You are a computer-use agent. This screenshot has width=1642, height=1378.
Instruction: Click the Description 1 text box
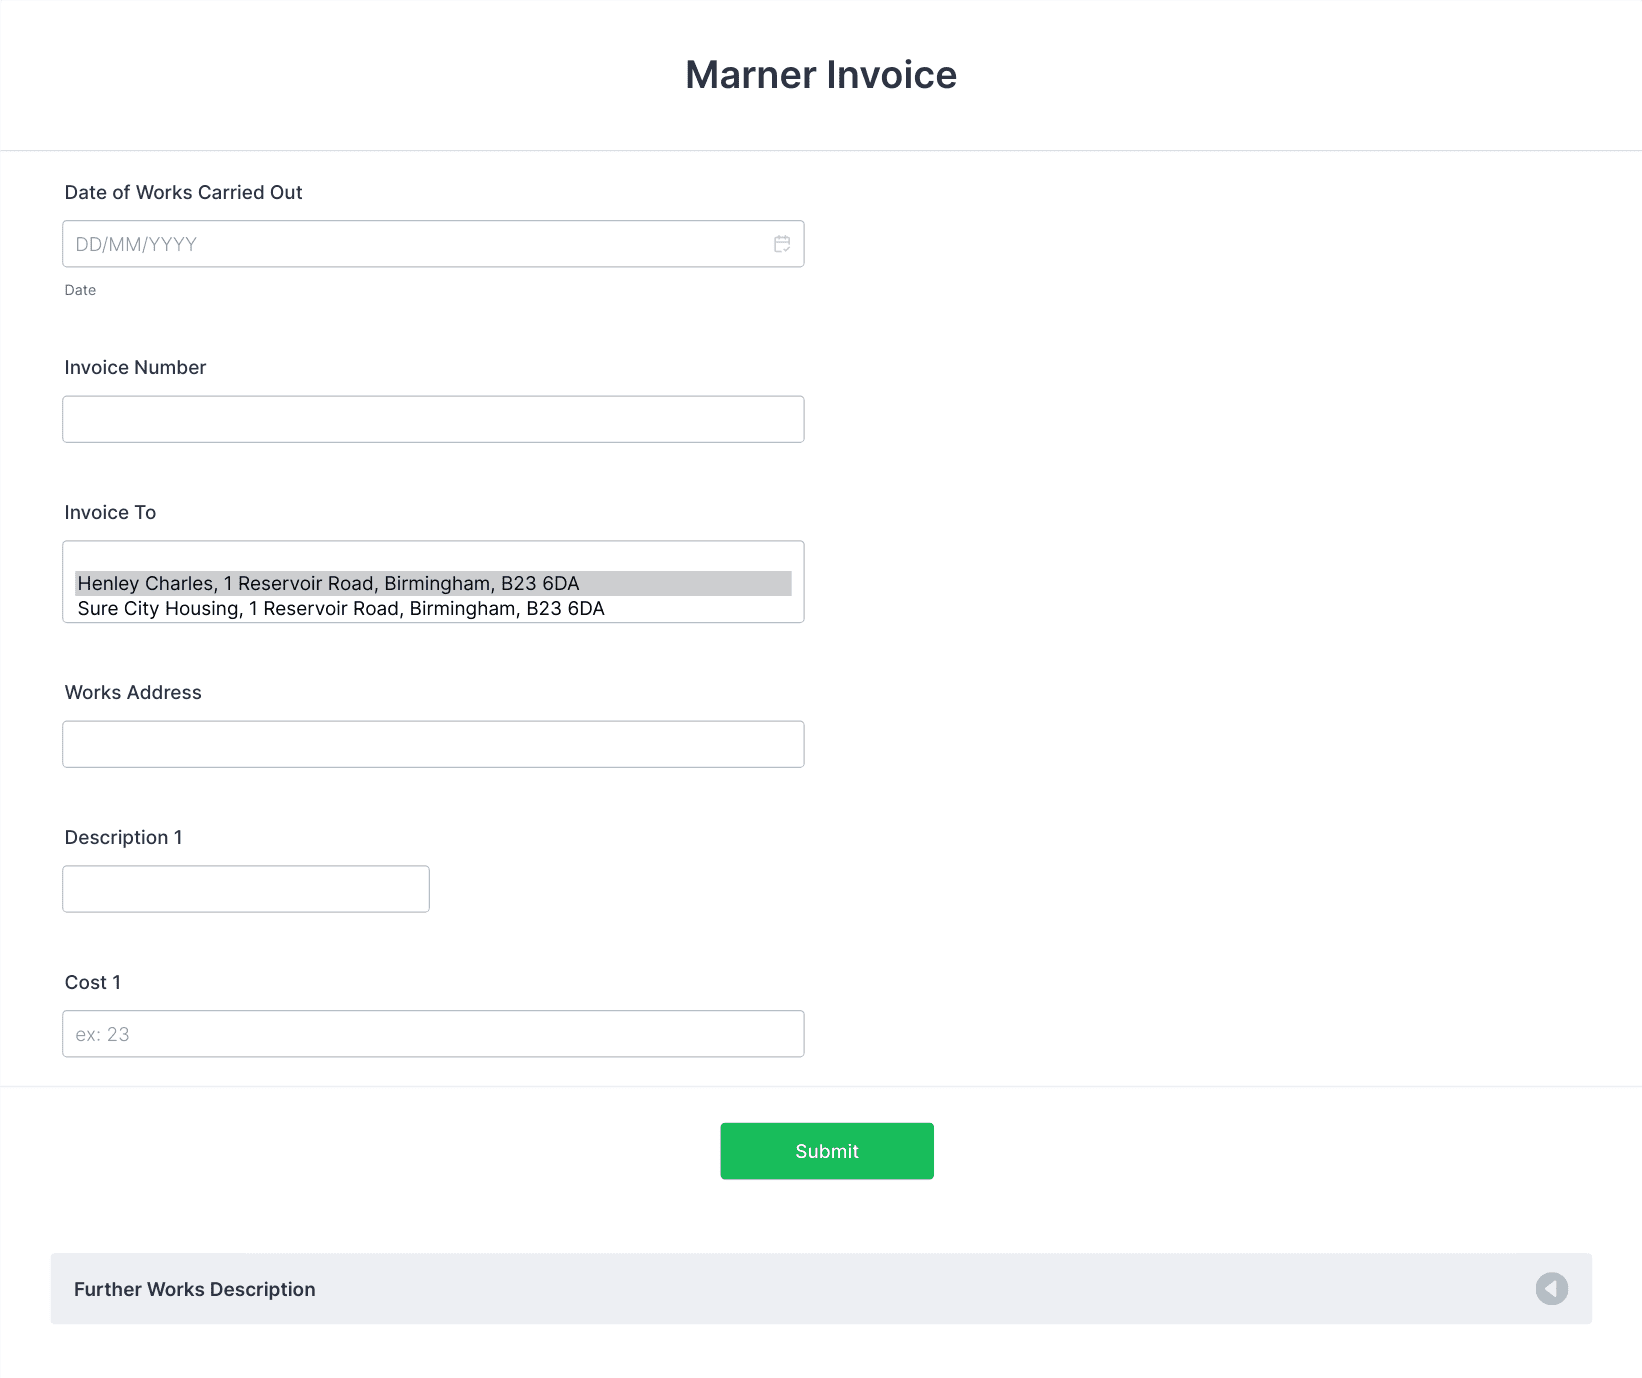pyautogui.click(x=246, y=889)
